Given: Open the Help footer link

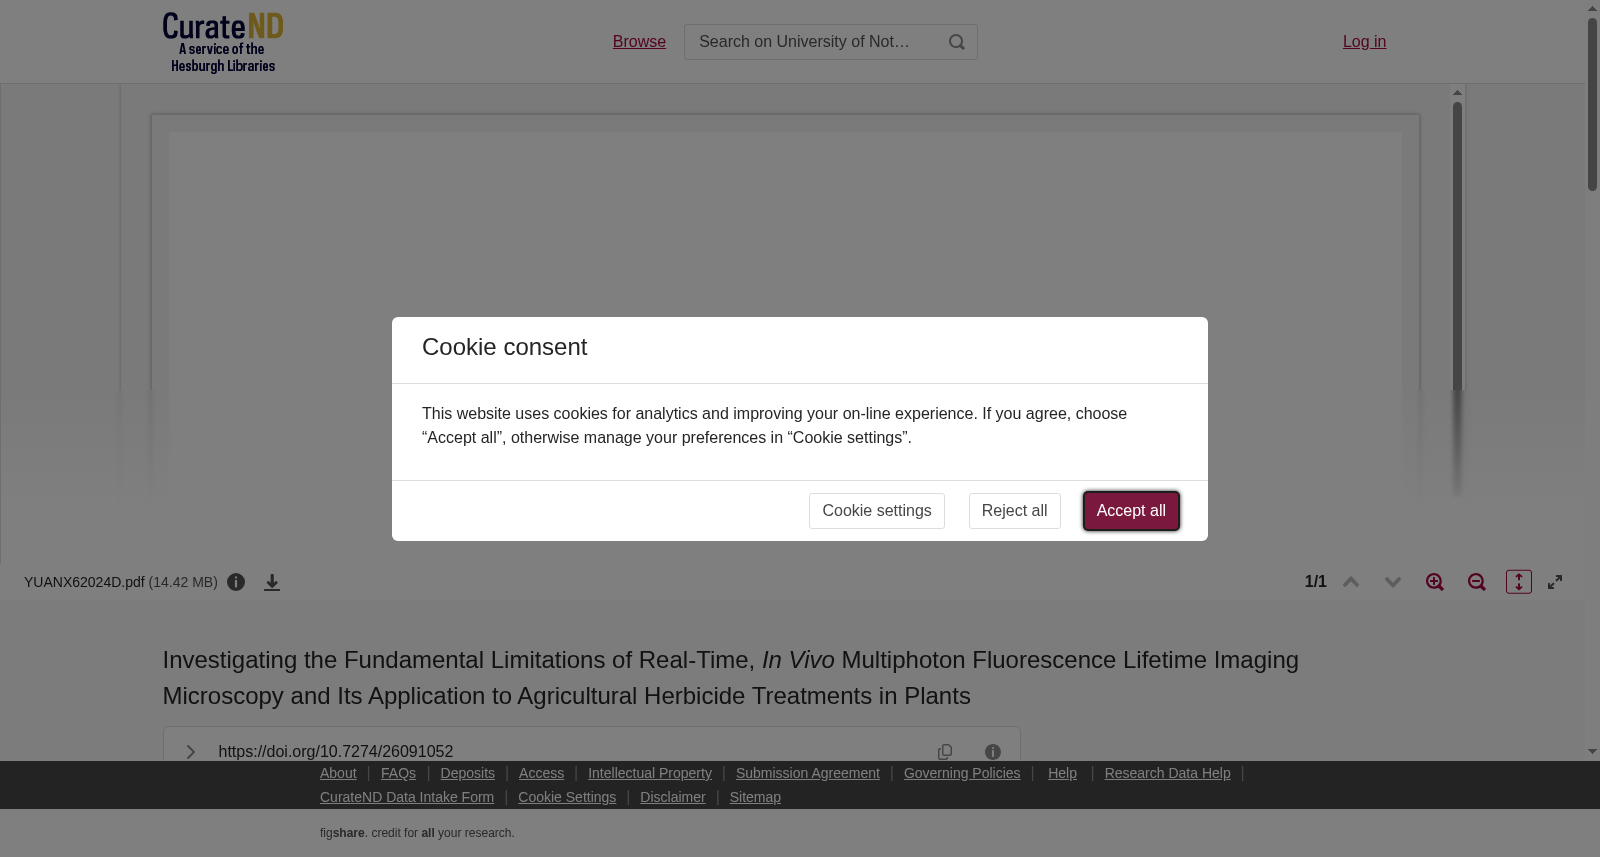Looking at the screenshot, I should [x=1062, y=773].
